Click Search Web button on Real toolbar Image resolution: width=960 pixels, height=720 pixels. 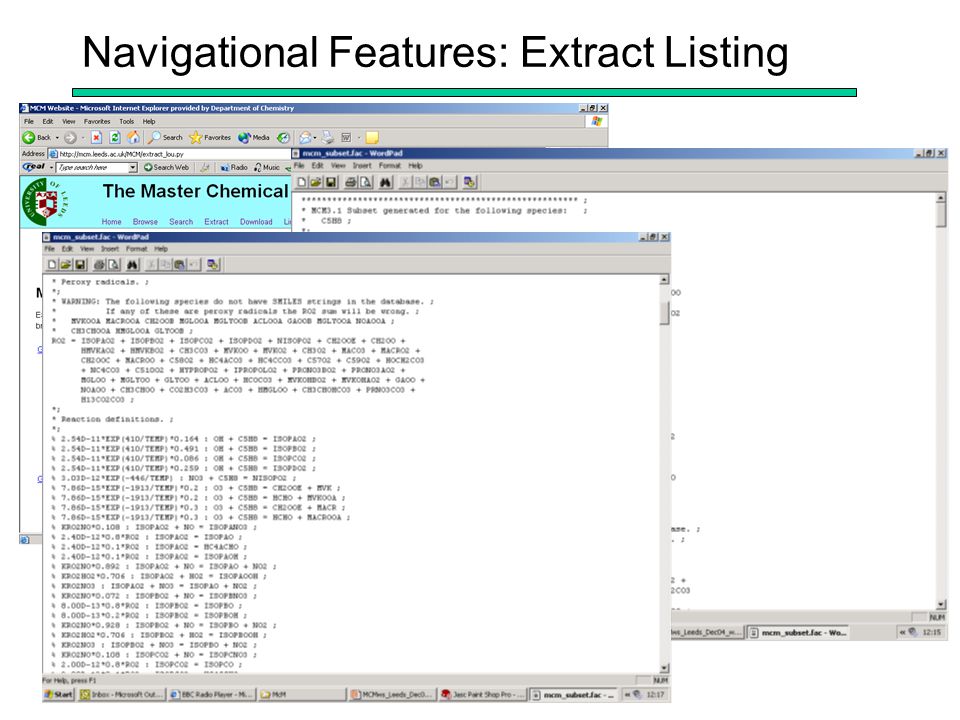[167, 167]
